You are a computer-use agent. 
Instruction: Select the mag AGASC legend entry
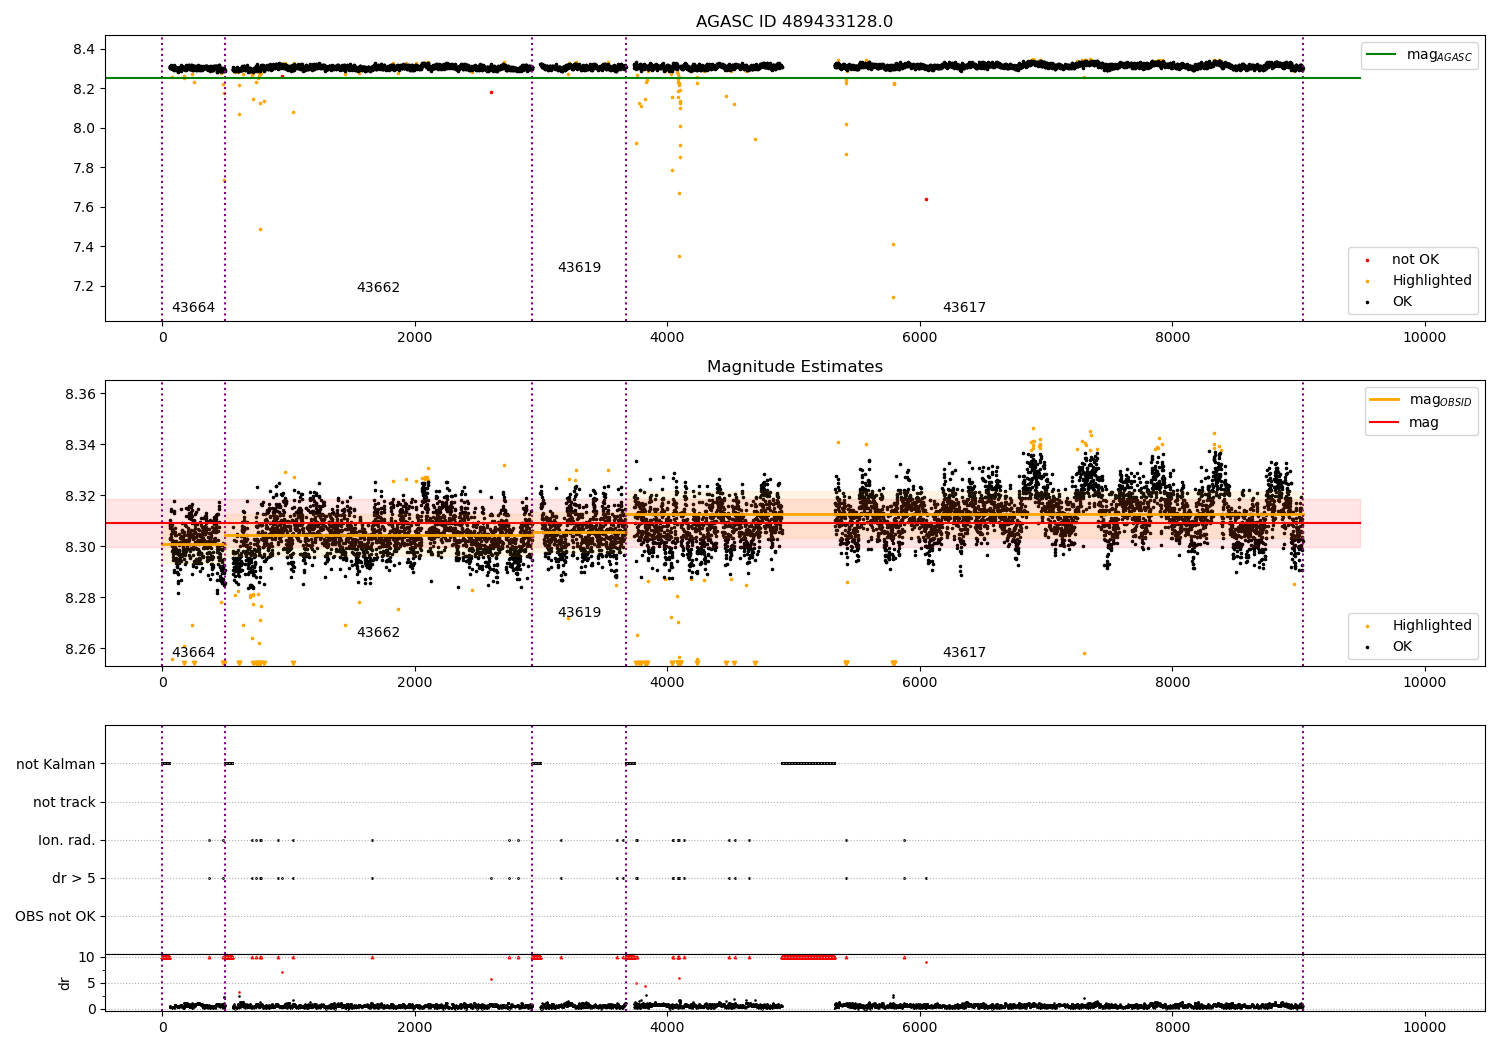[1420, 55]
